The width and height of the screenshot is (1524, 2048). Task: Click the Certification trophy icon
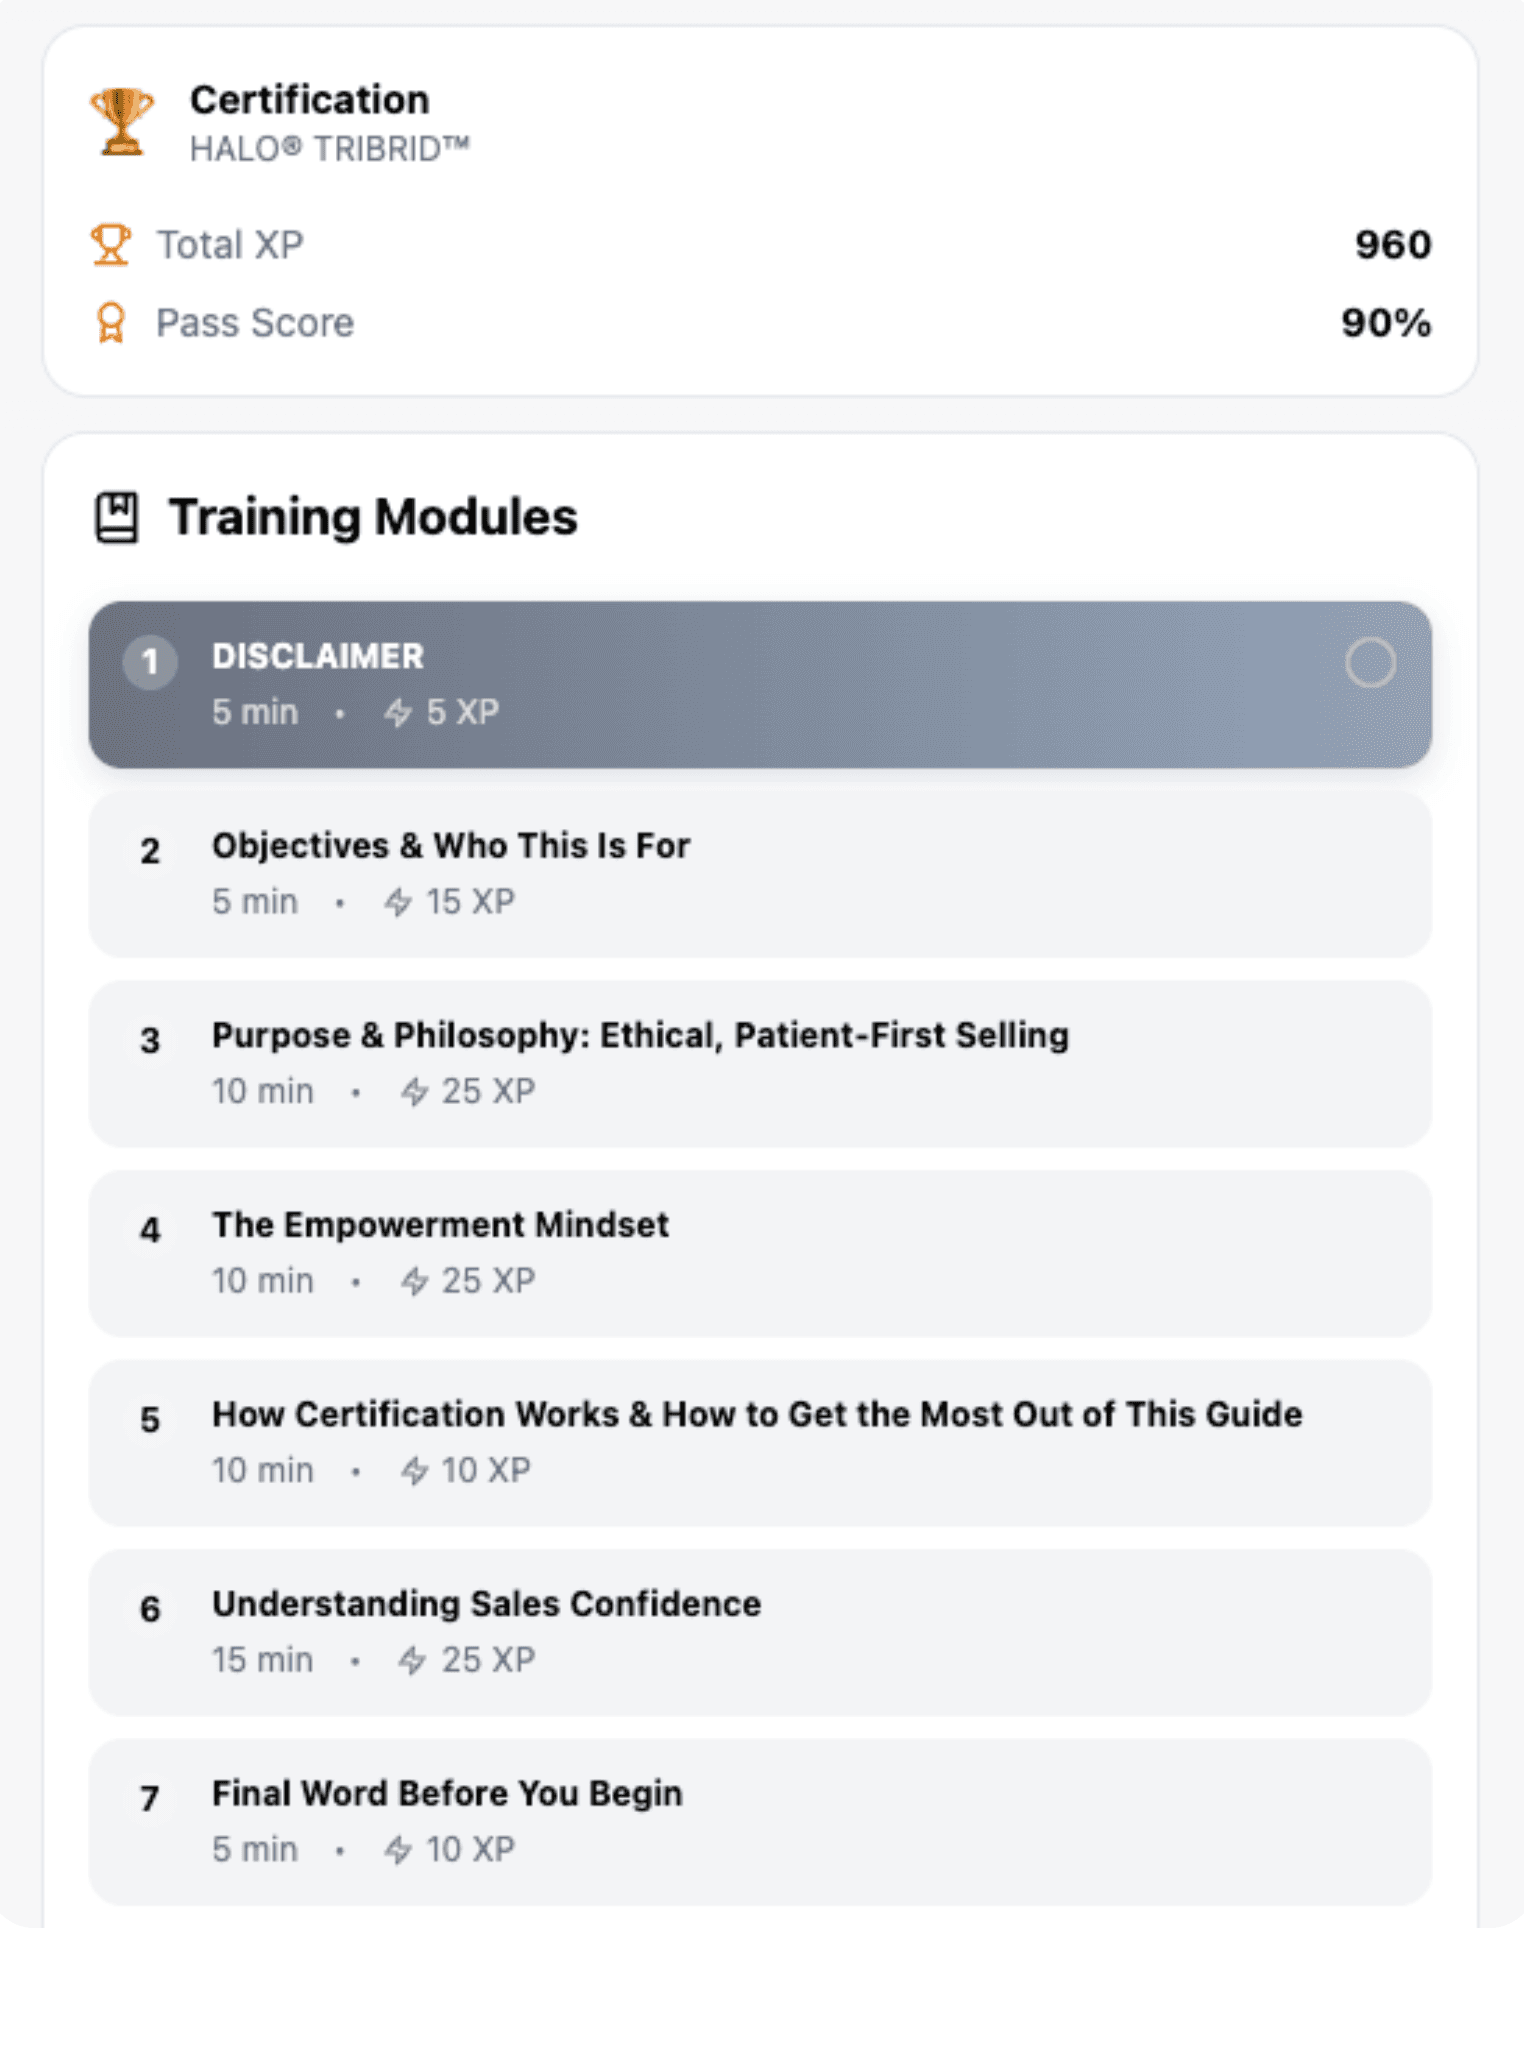point(117,118)
